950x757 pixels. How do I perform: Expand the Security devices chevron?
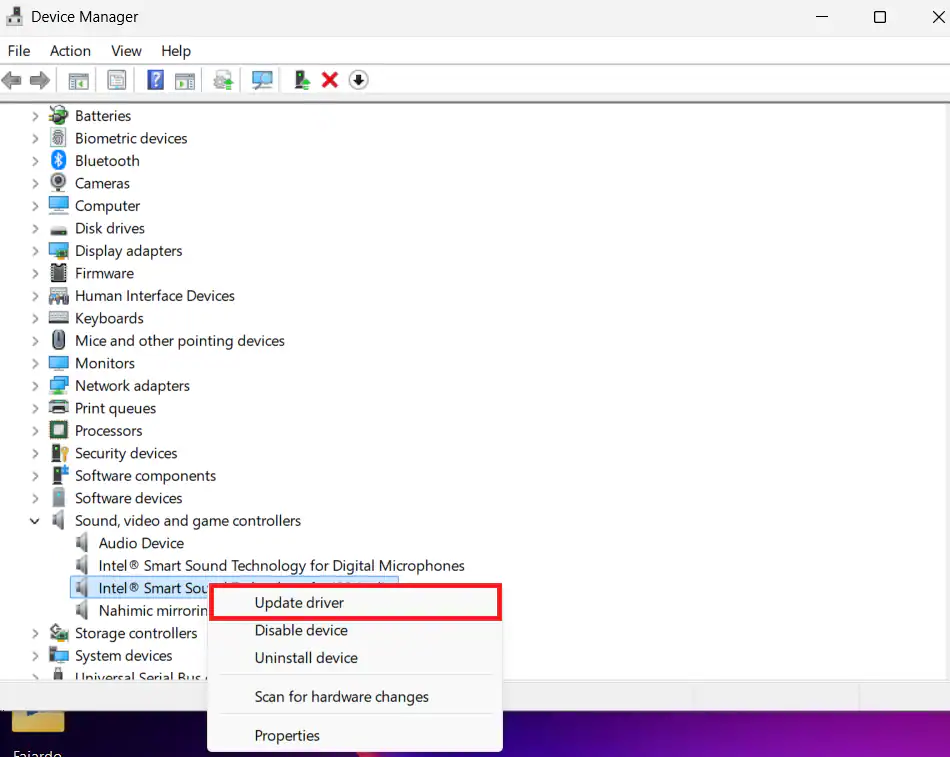click(x=35, y=453)
